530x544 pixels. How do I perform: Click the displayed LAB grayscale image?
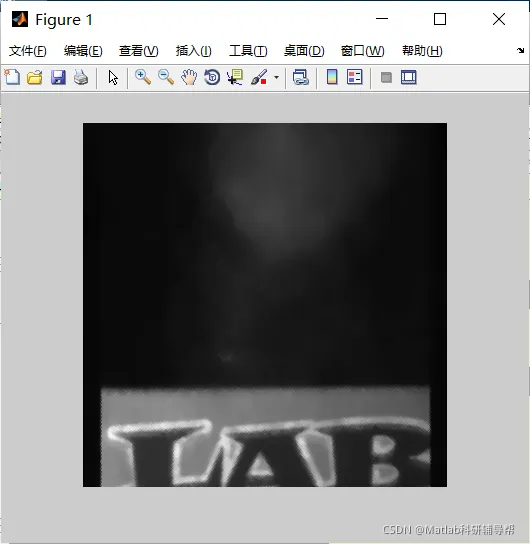click(x=265, y=305)
